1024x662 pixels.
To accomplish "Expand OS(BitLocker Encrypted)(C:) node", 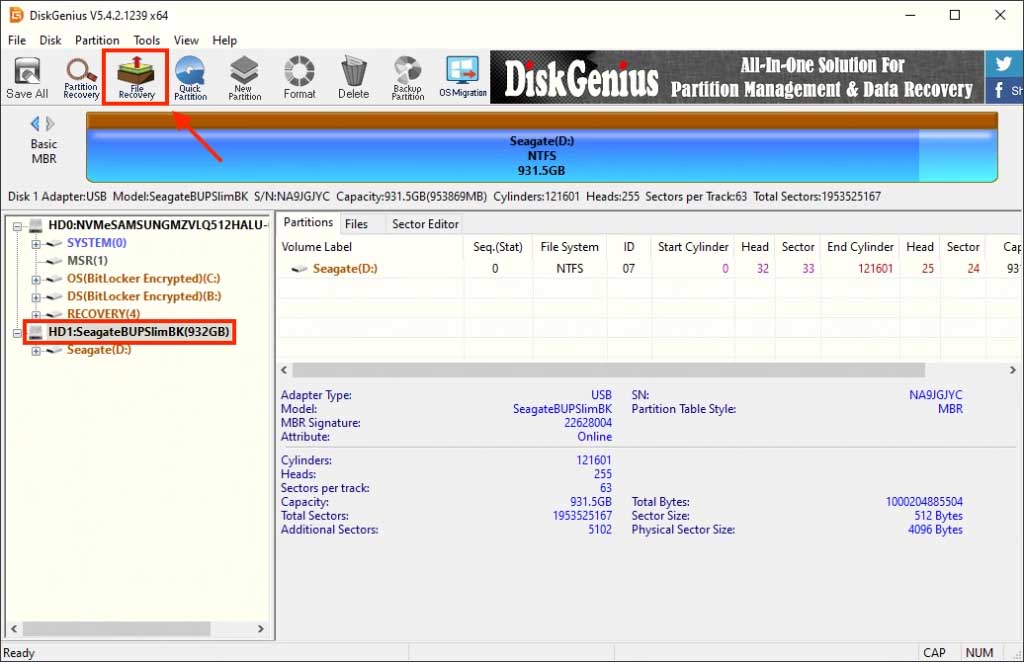I will coord(36,279).
